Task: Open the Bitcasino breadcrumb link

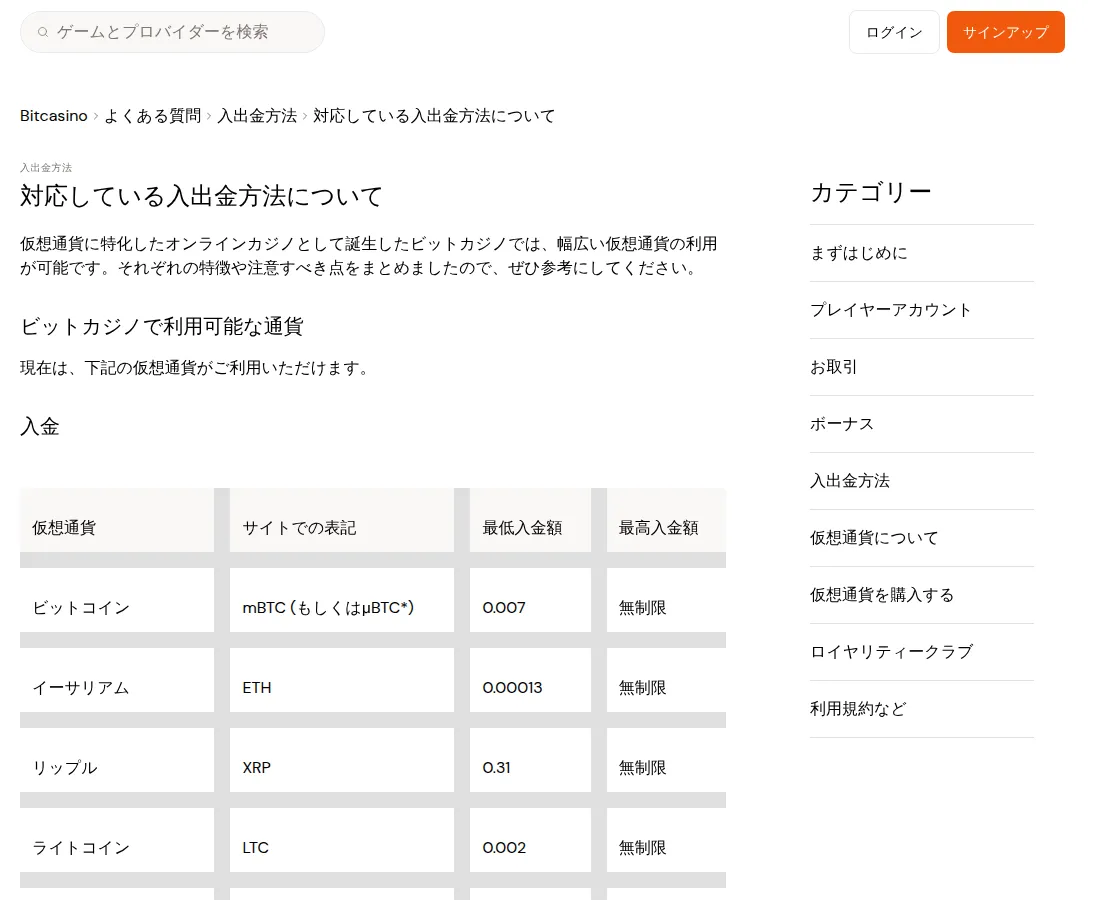Action: point(54,116)
